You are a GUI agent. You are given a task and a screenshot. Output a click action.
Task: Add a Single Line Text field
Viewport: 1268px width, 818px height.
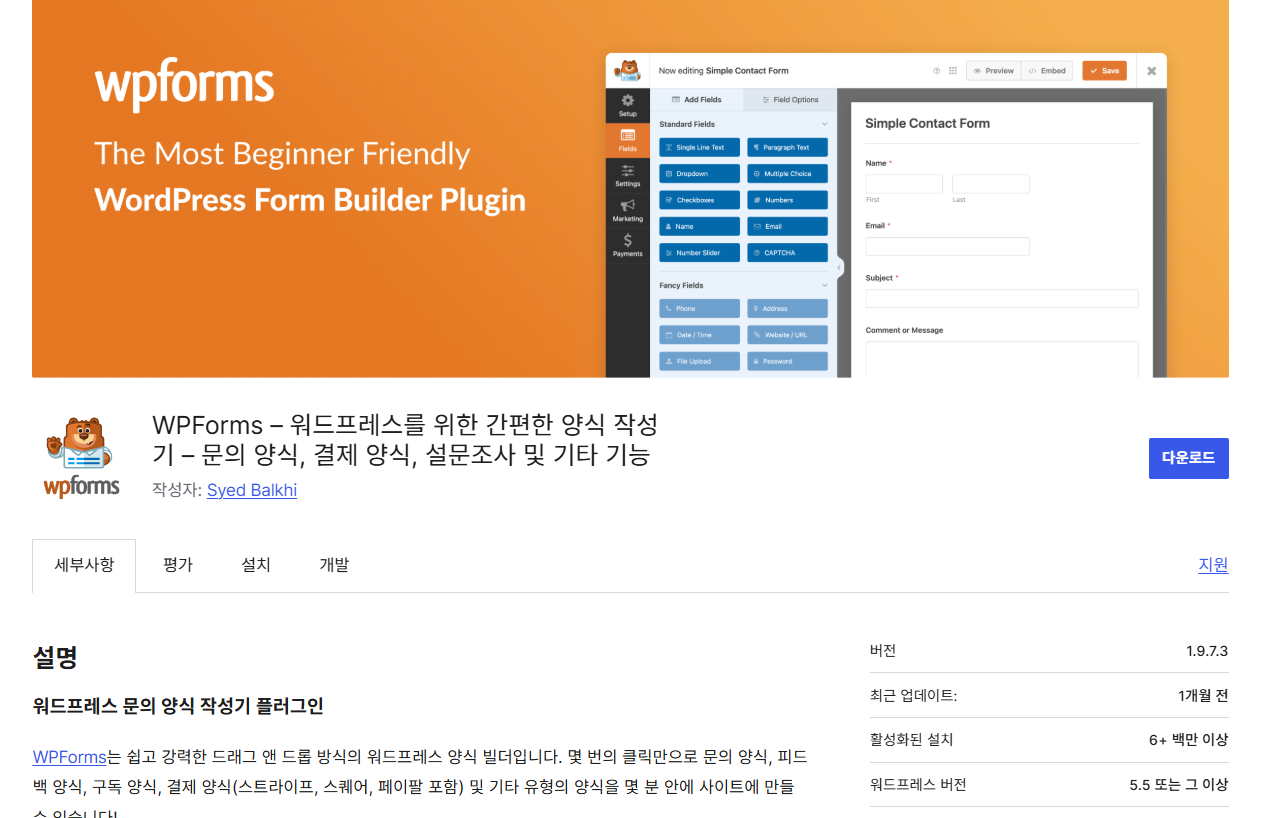click(x=700, y=147)
